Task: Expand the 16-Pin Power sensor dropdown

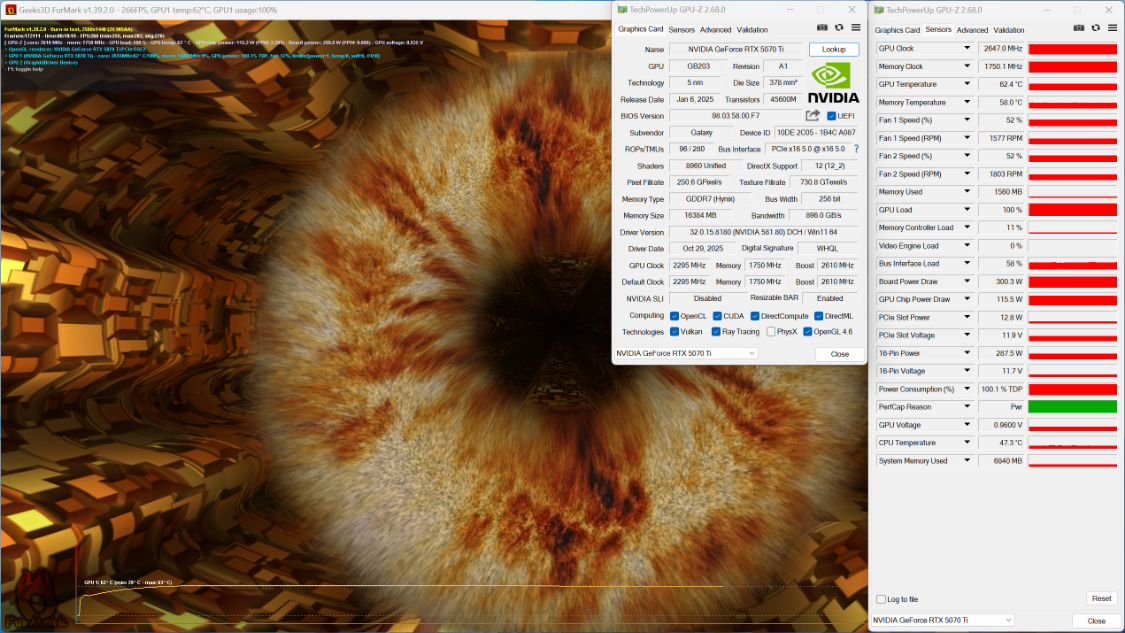Action: 966,353
